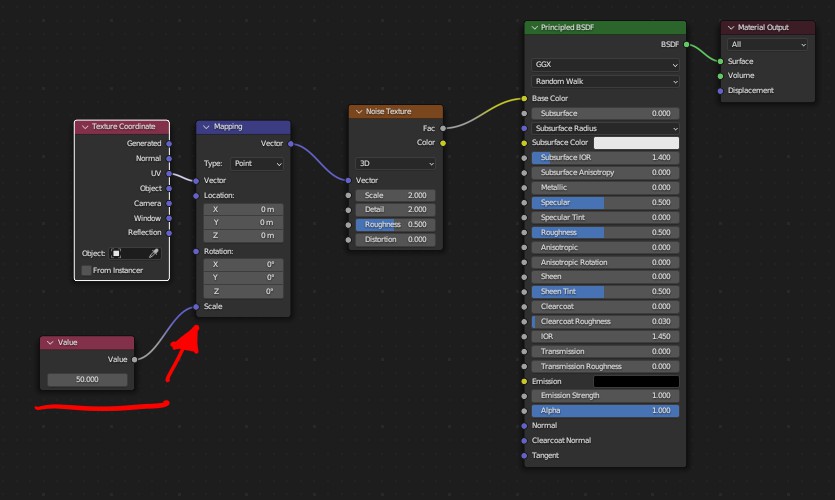
Task: Collapse the Noise Texture node
Action: click(358, 112)
